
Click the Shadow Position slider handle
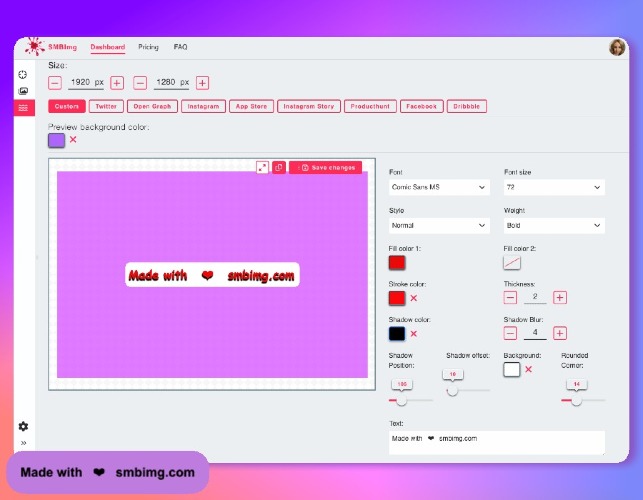(x=401, y=400)
